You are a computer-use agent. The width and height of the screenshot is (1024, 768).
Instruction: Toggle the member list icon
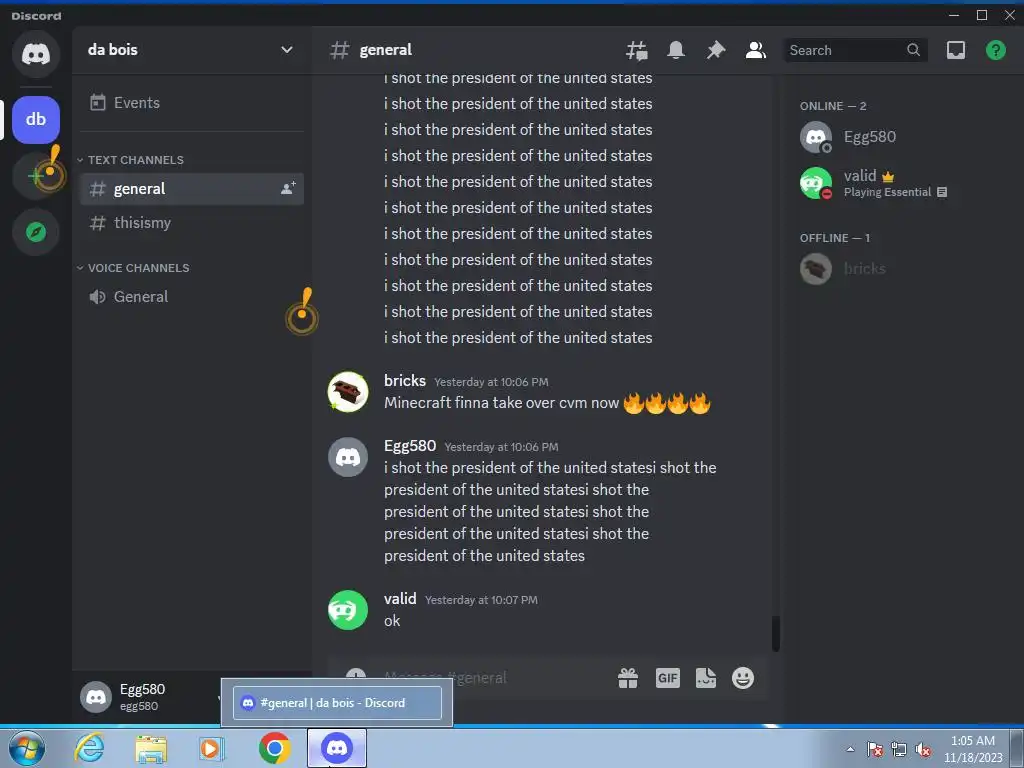pos(756,50)
